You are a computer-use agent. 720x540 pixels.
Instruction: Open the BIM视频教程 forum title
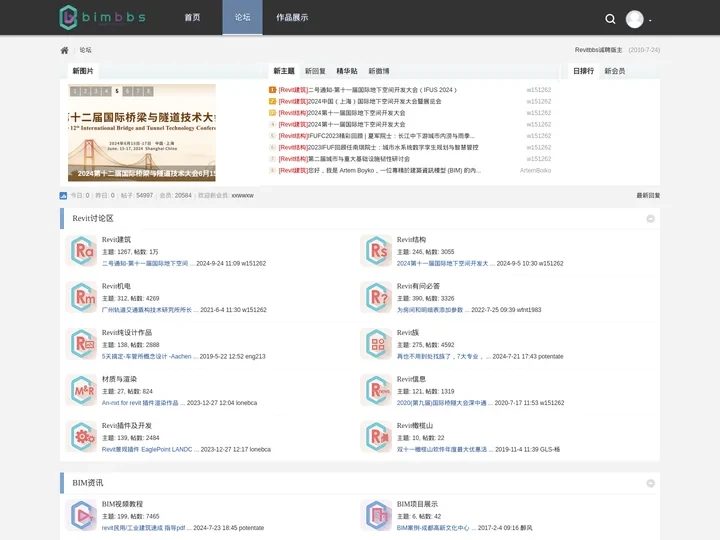pos(122,504)
